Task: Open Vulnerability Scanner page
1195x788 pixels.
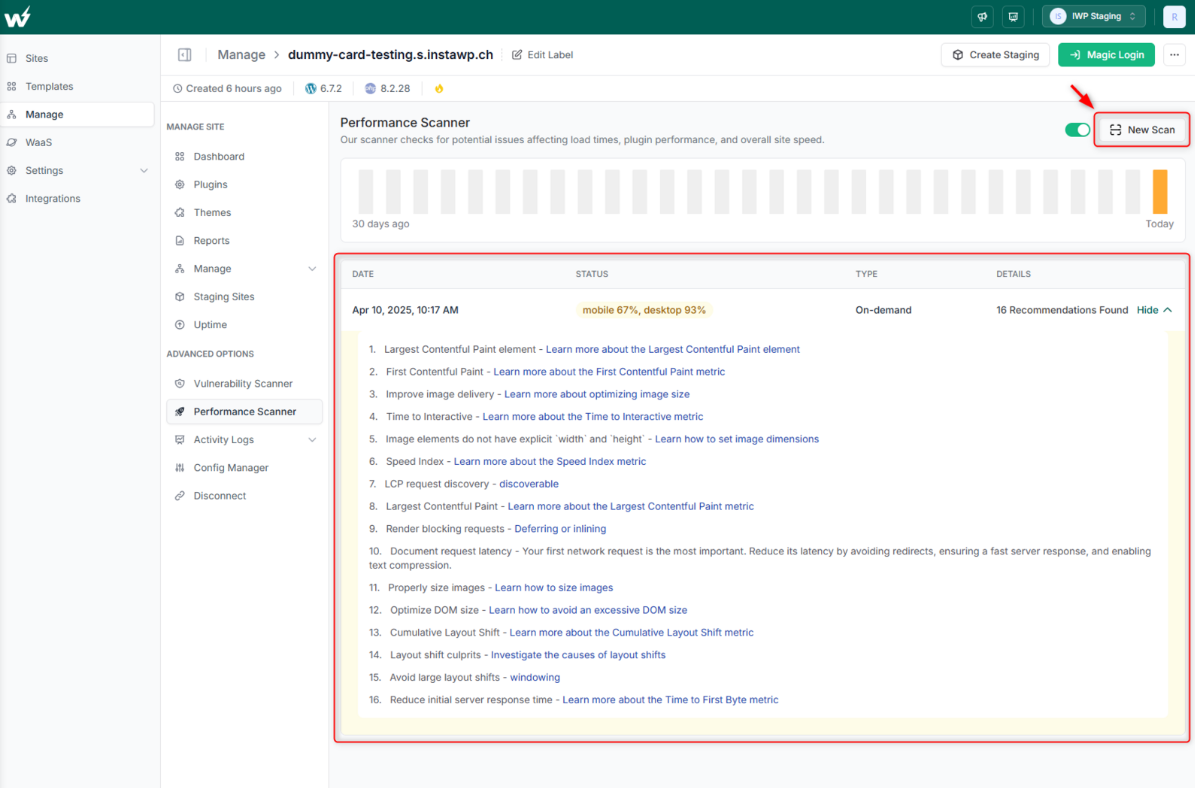Action: click(244, 383)
